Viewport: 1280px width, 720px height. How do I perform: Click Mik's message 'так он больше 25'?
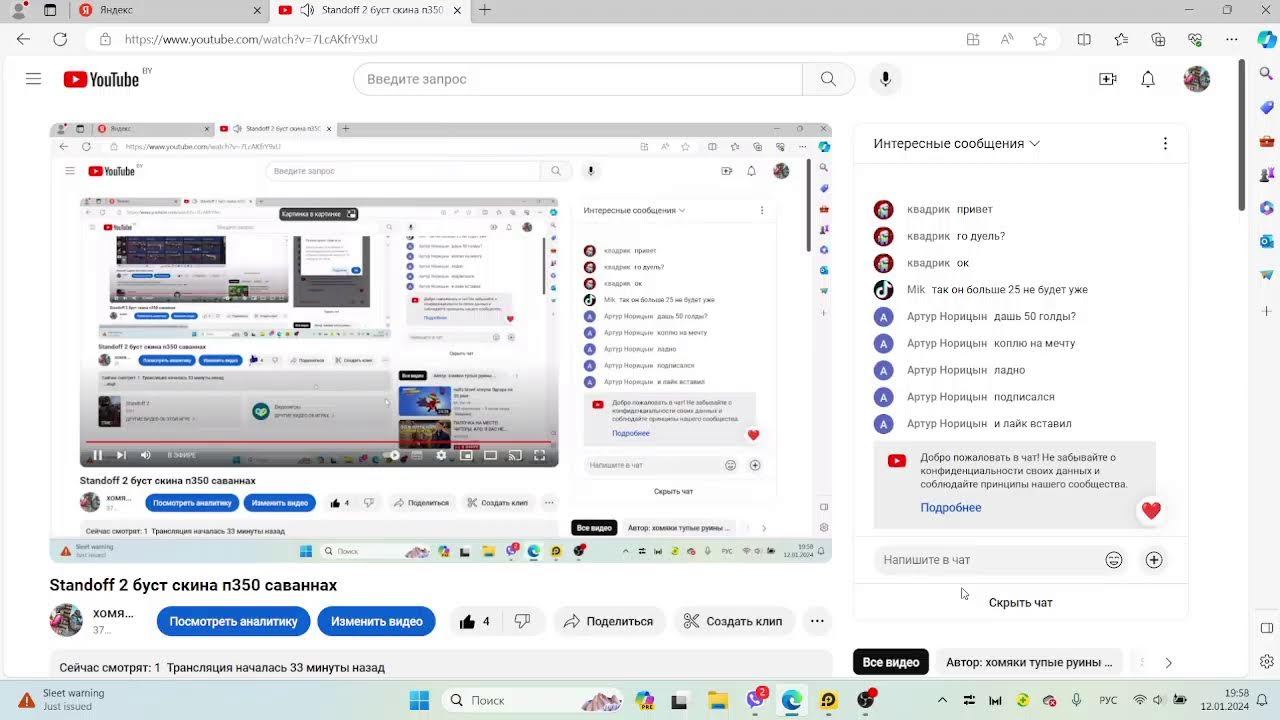[1009, 290]
